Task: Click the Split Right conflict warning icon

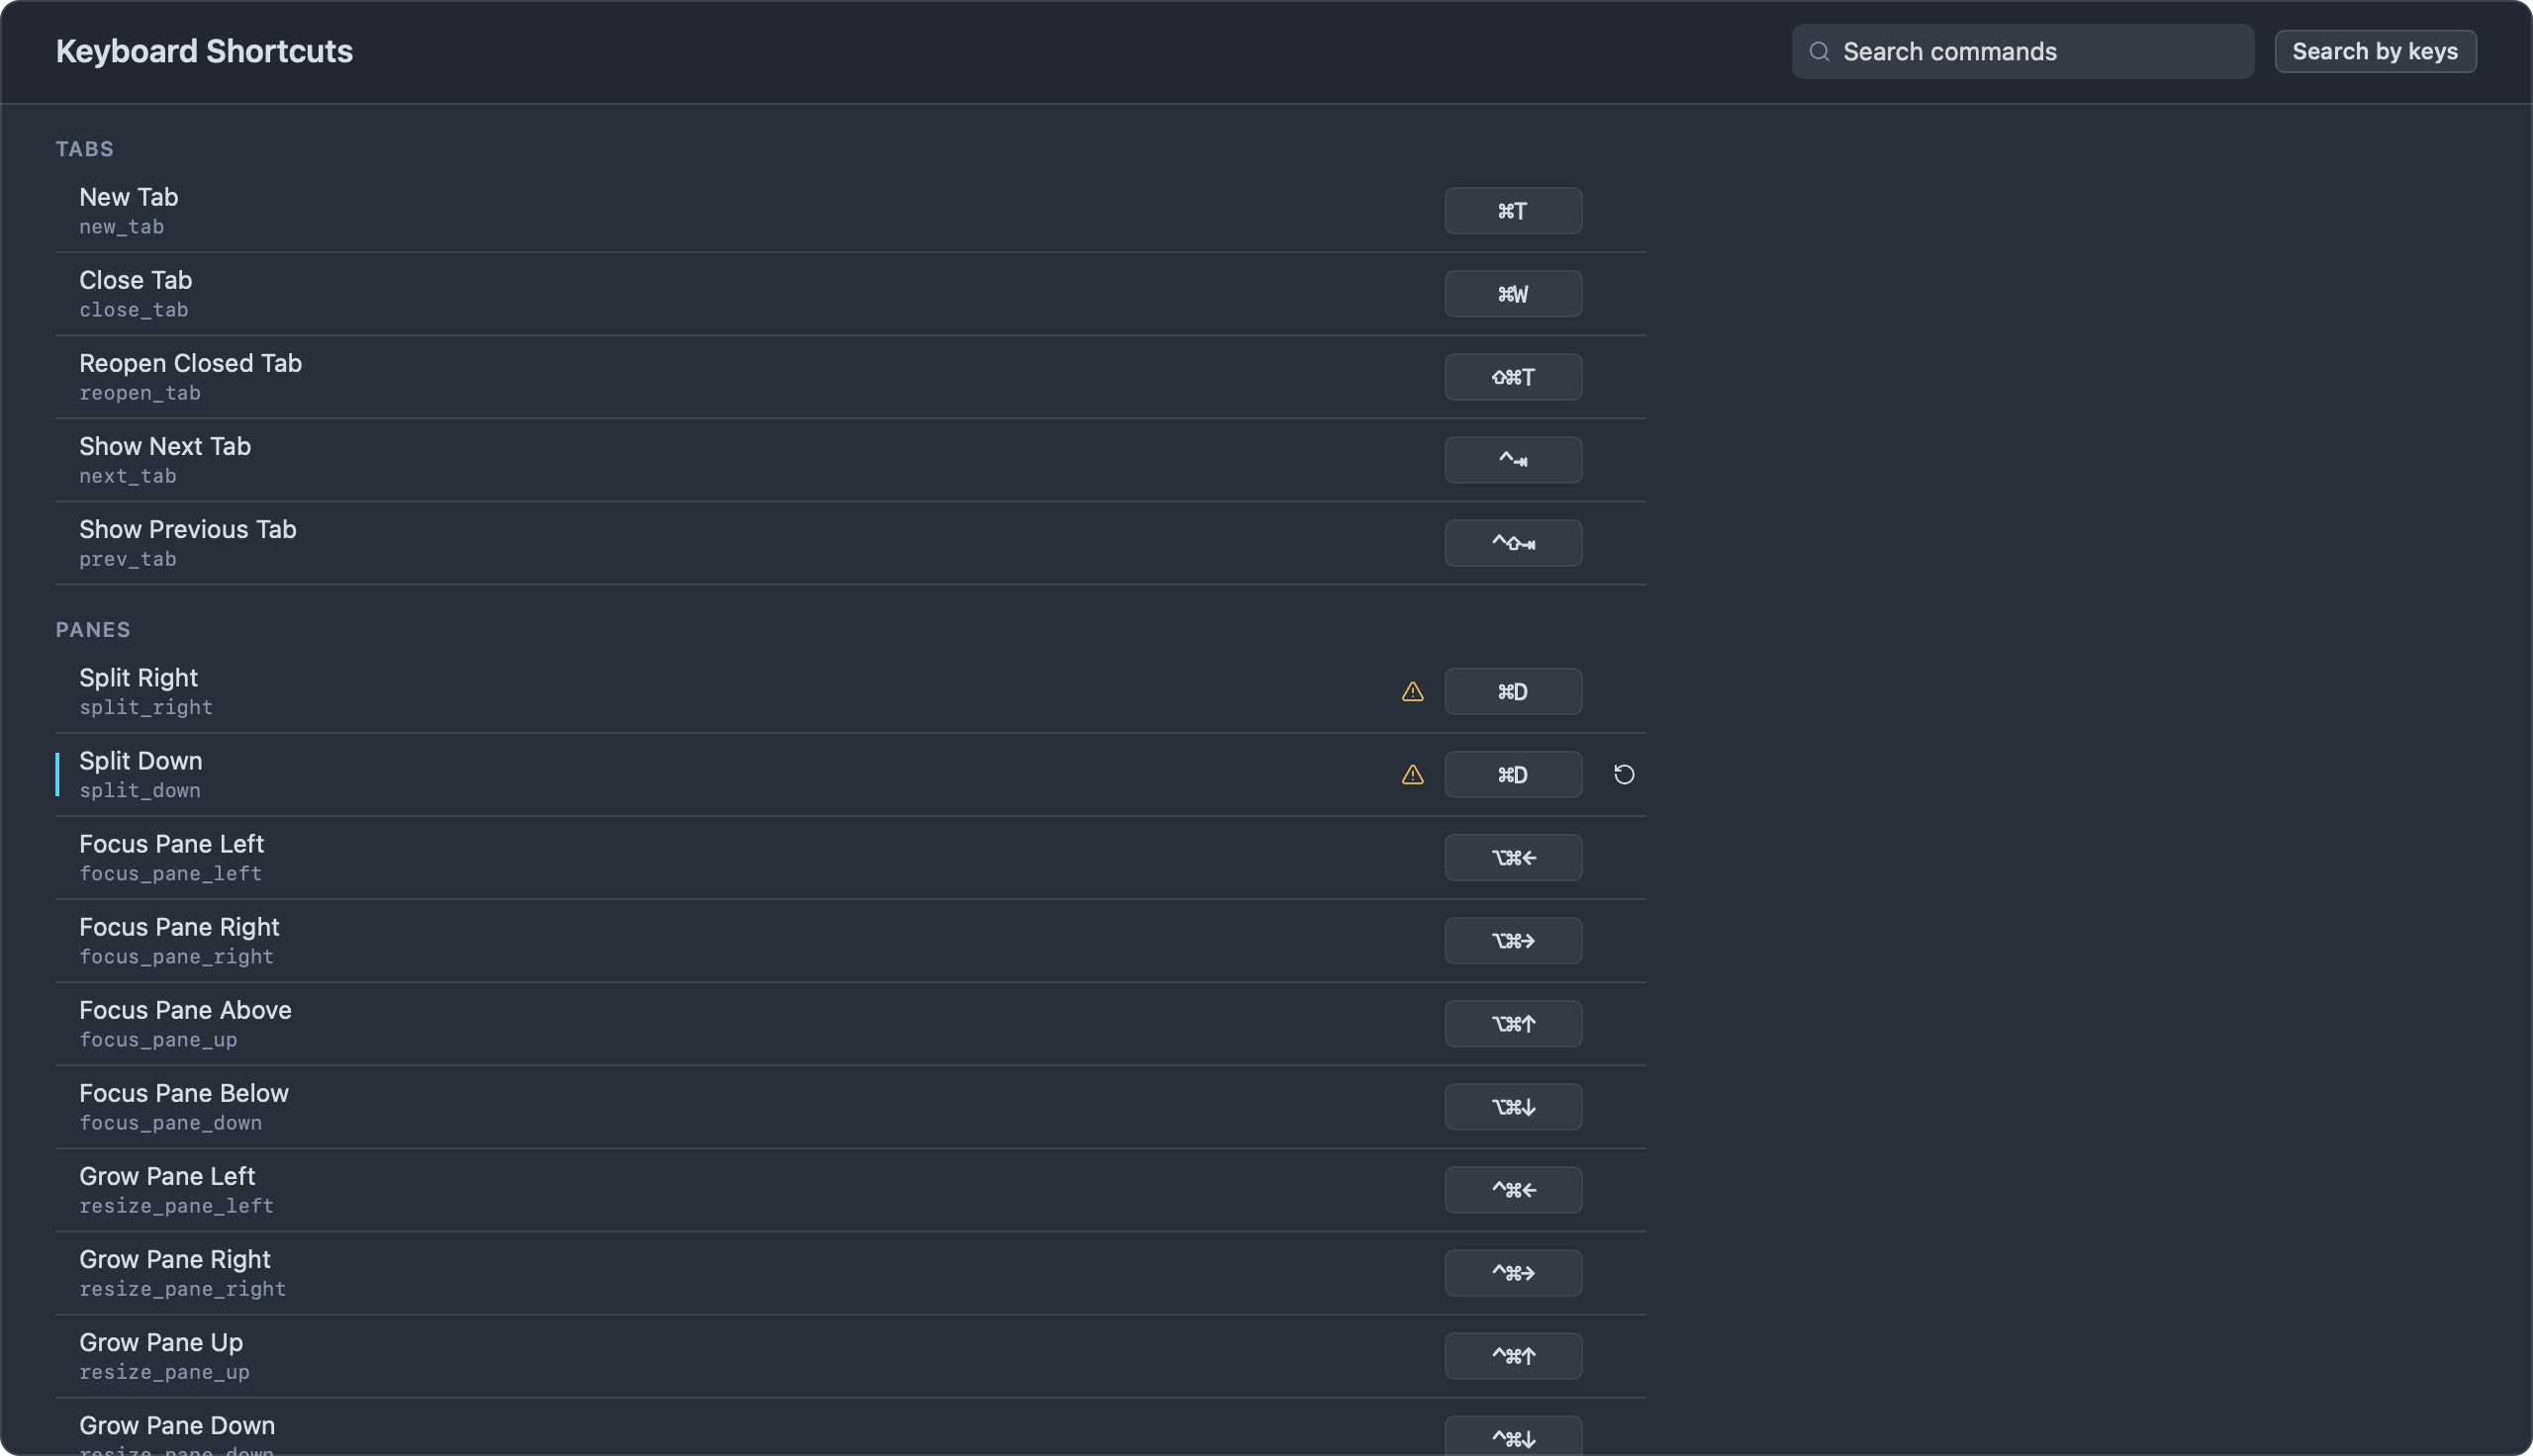Action: 1412,691
